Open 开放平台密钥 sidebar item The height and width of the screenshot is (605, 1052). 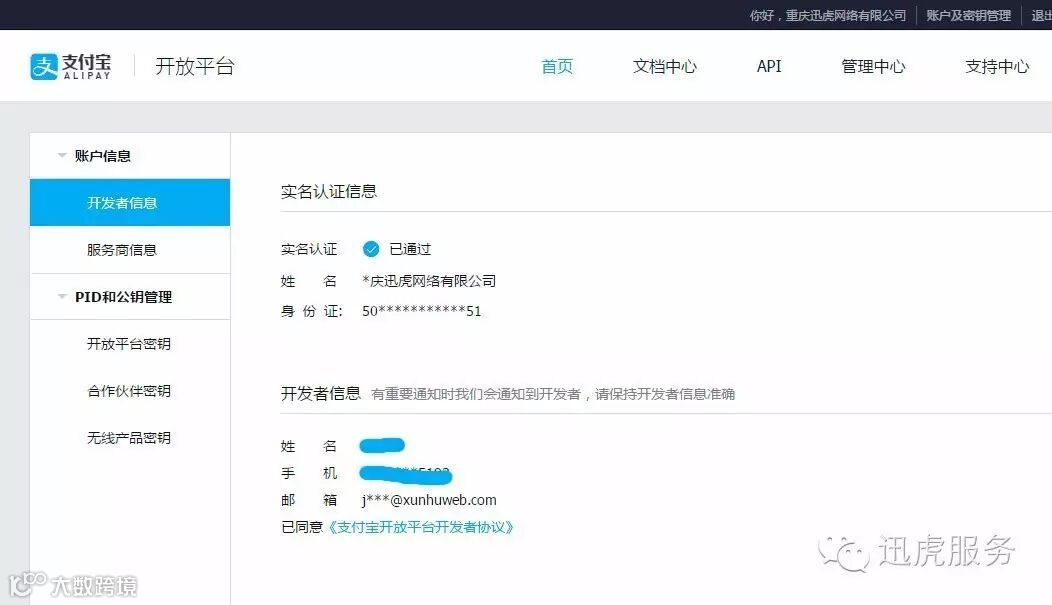[130, 343]
